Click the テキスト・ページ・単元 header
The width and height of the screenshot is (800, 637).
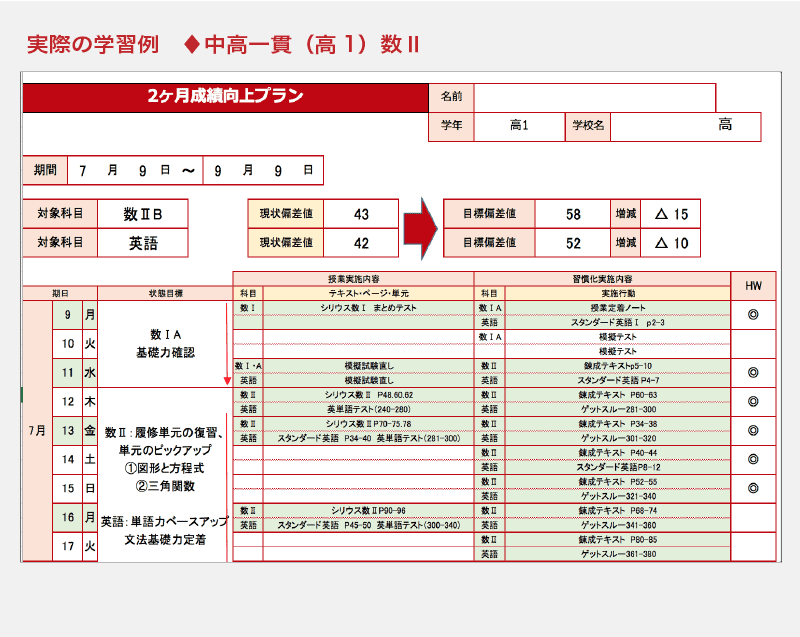pos(368,293)
